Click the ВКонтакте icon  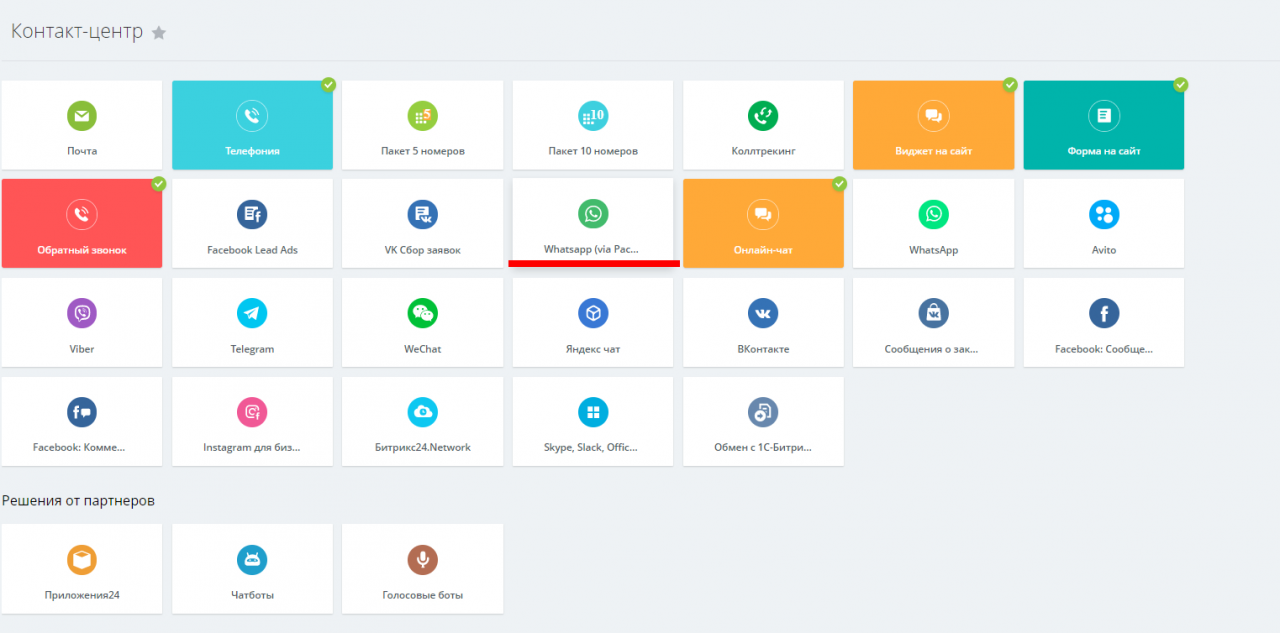pos(763,313)
